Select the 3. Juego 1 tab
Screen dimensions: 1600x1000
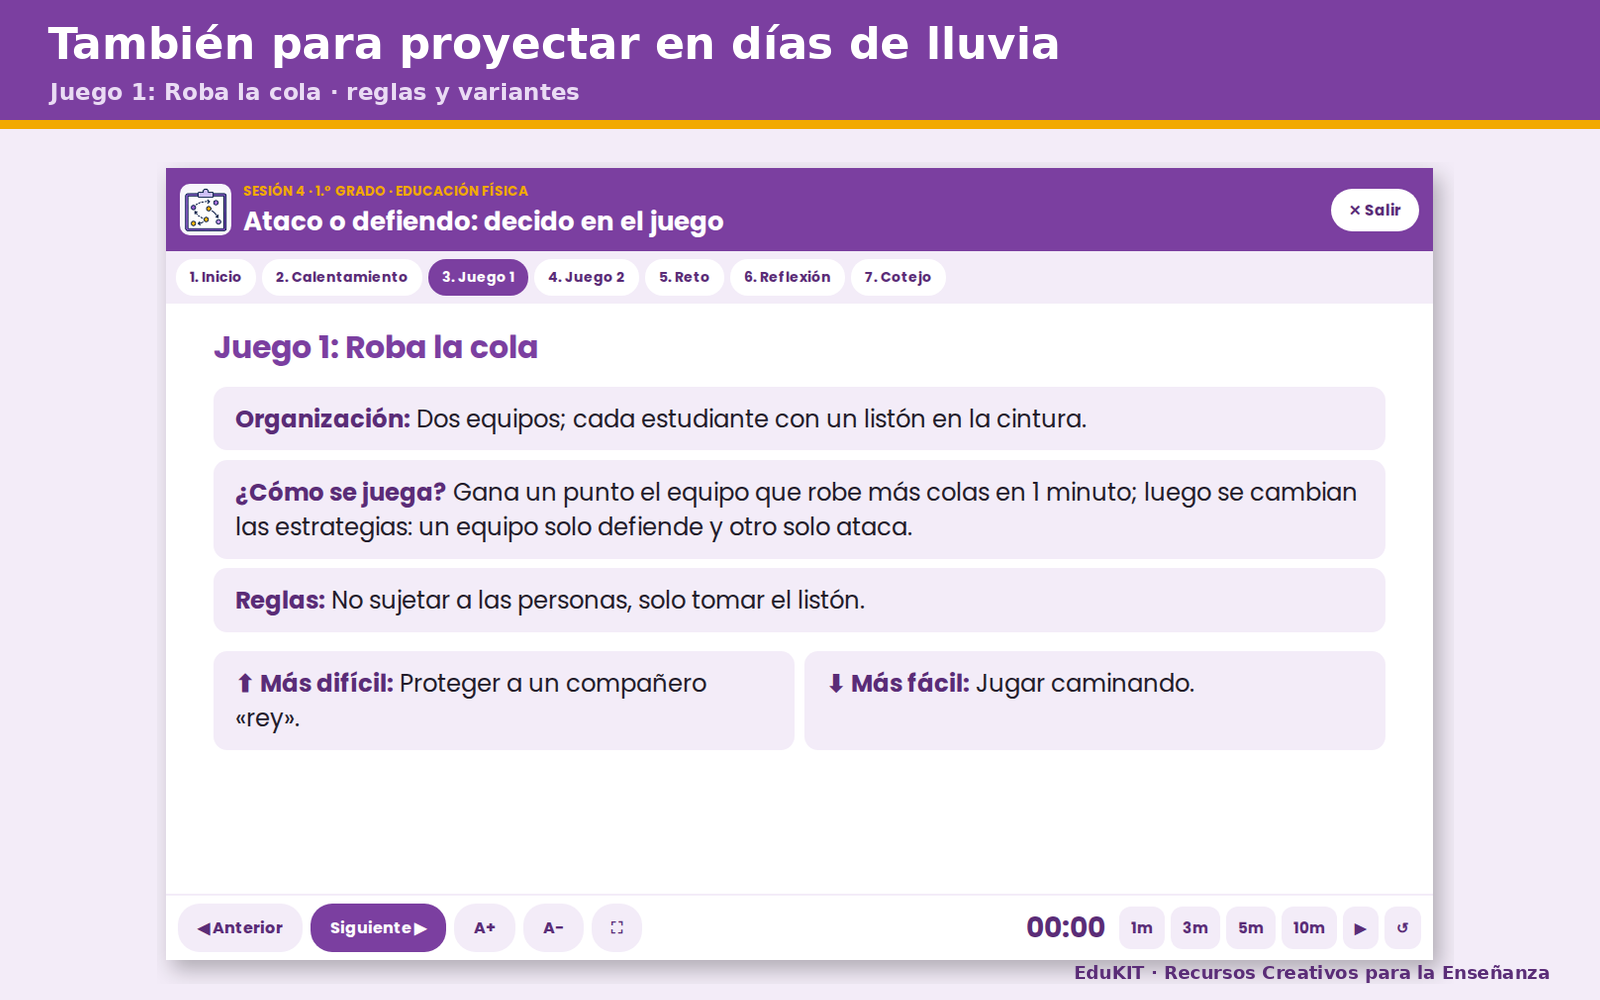[x=478, y=277]
